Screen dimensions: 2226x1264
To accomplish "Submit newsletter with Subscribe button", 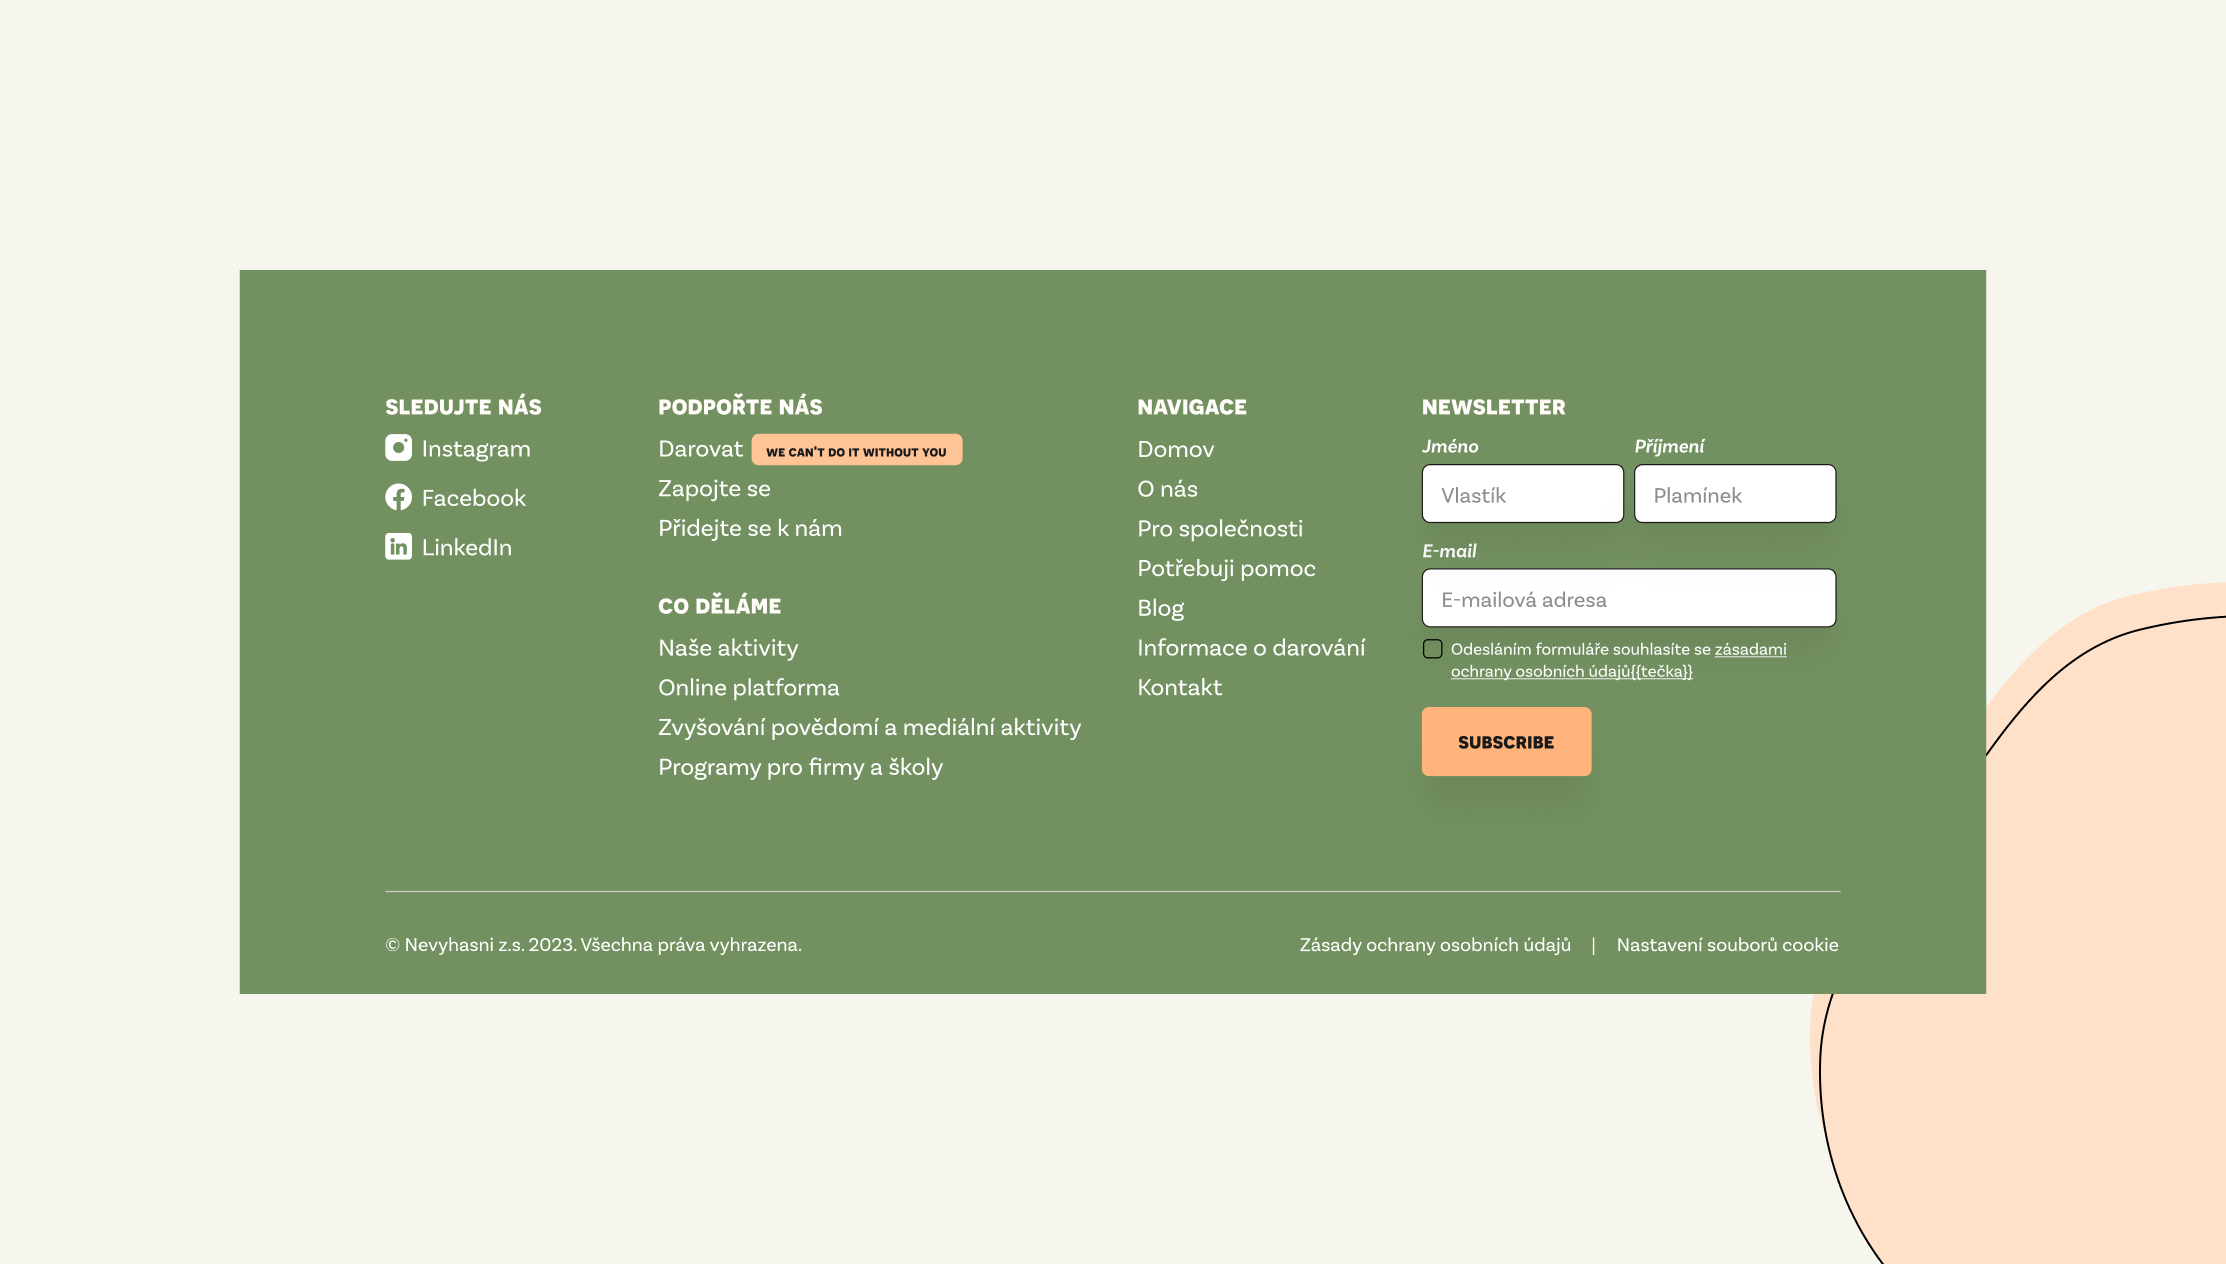I will (x=1506, y=741).
